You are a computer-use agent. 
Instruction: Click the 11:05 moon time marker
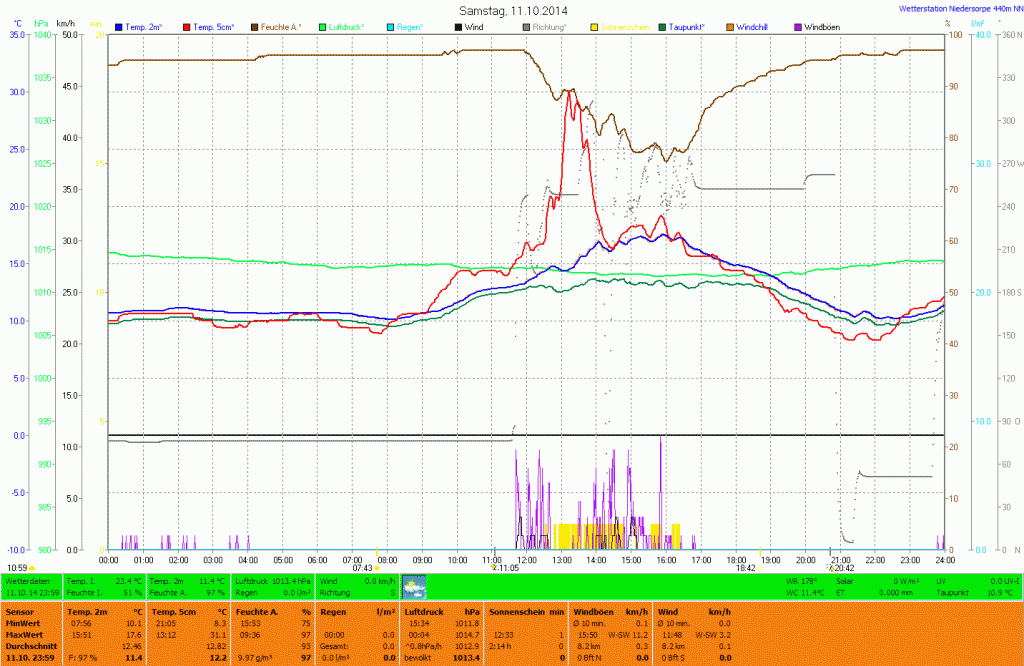coord(507,568)
